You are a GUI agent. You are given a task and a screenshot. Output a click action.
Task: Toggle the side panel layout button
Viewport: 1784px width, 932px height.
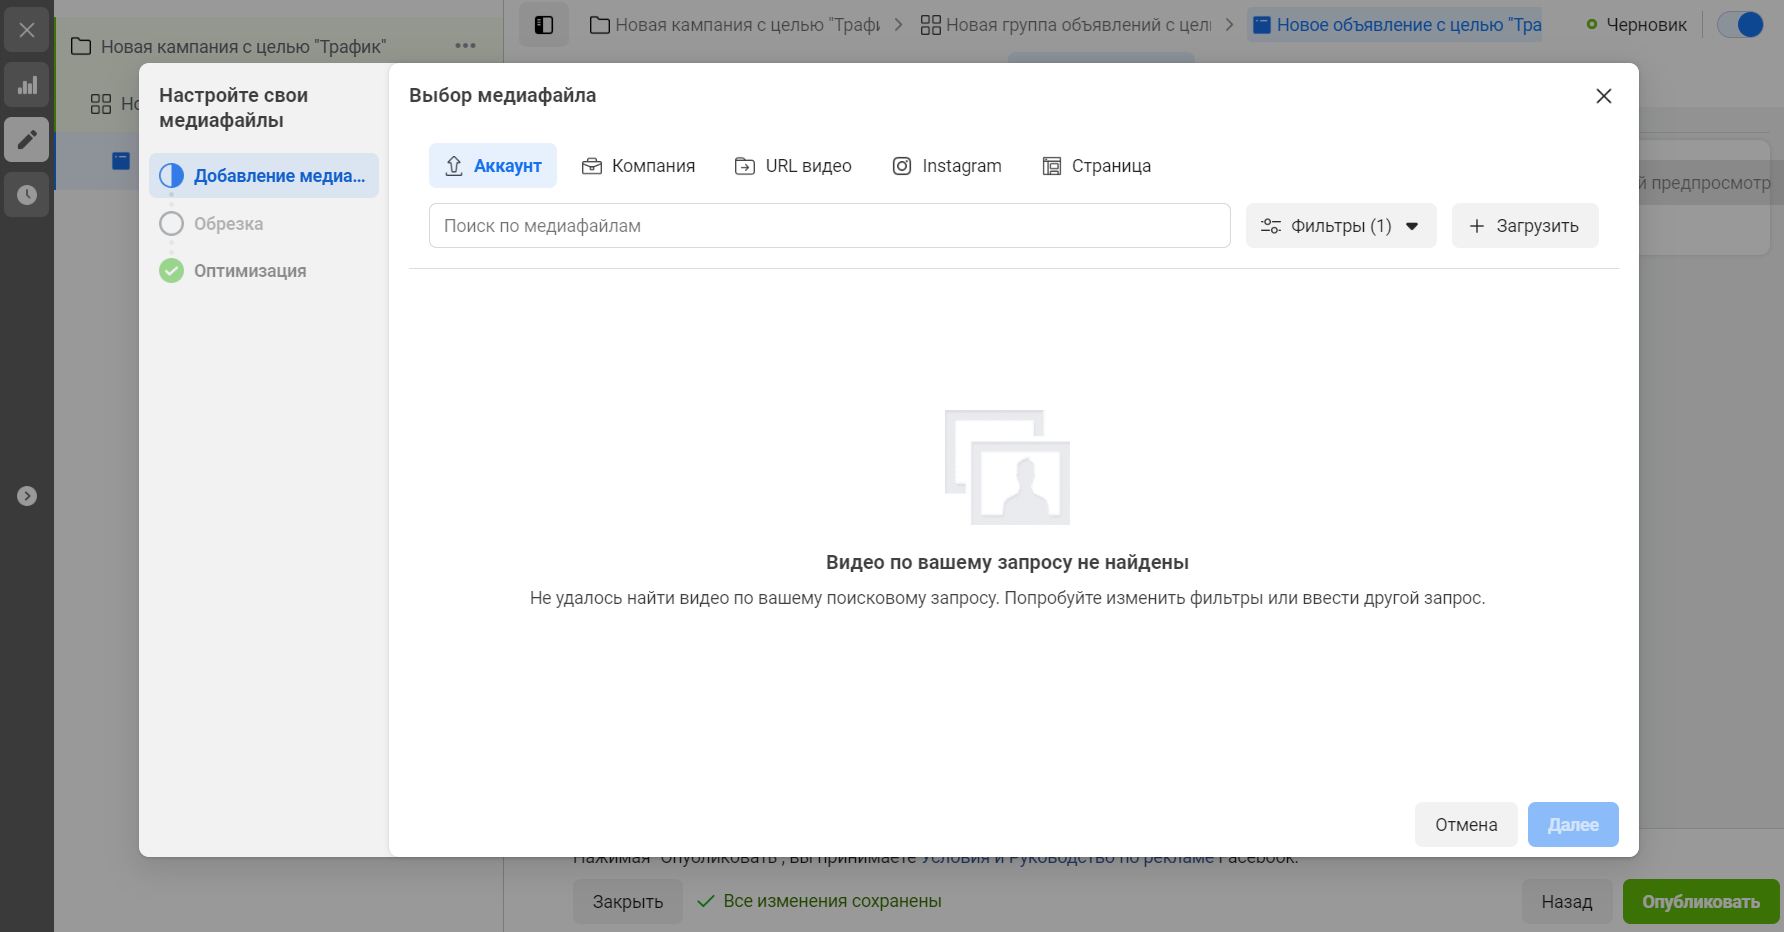544,25
